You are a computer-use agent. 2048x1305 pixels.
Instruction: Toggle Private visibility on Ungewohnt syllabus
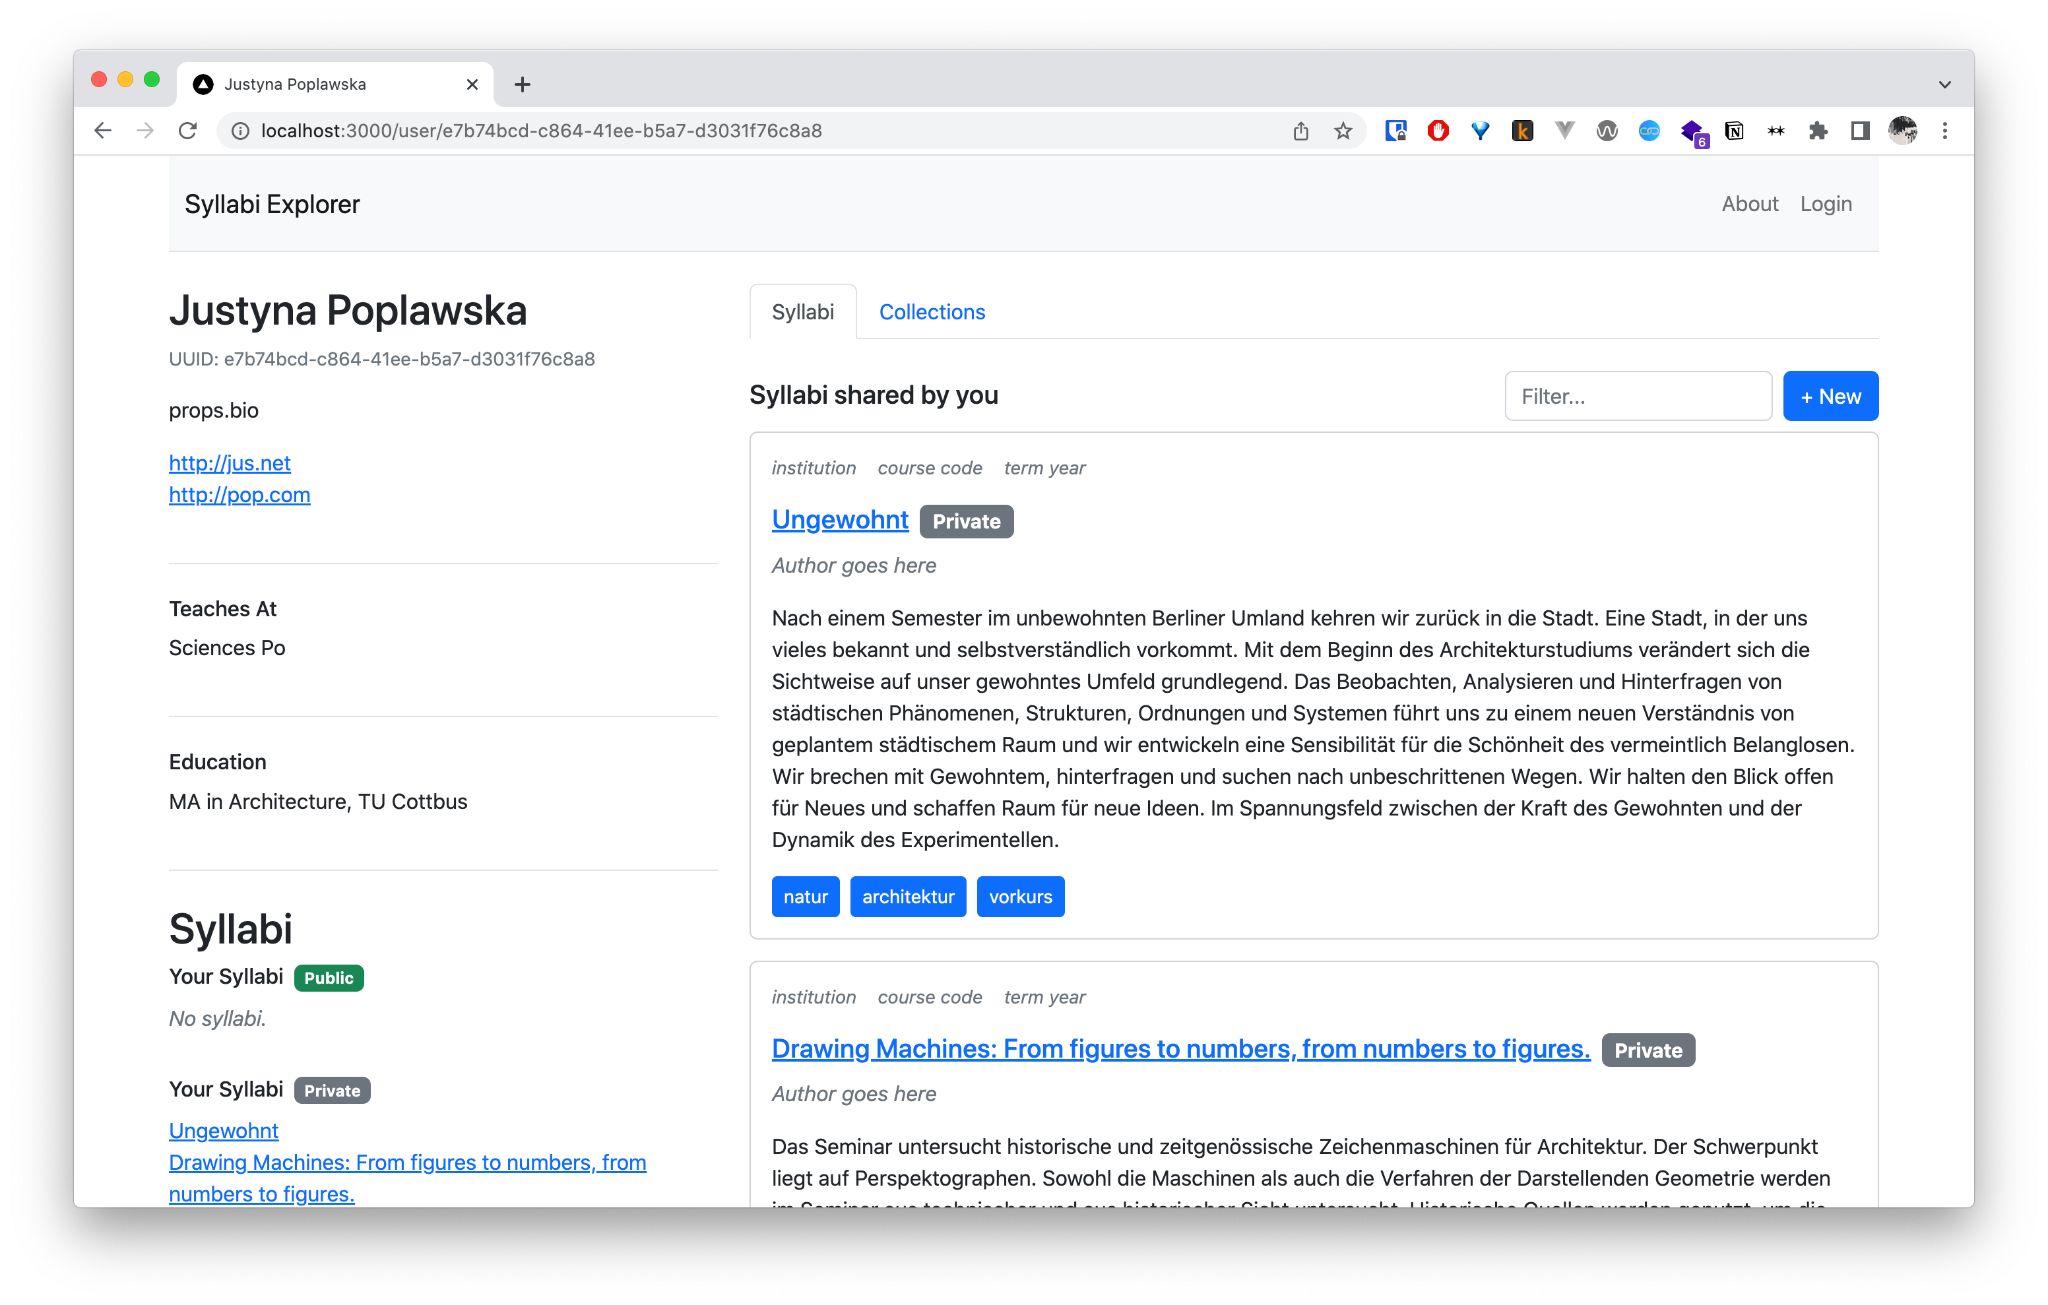point(967,520)
